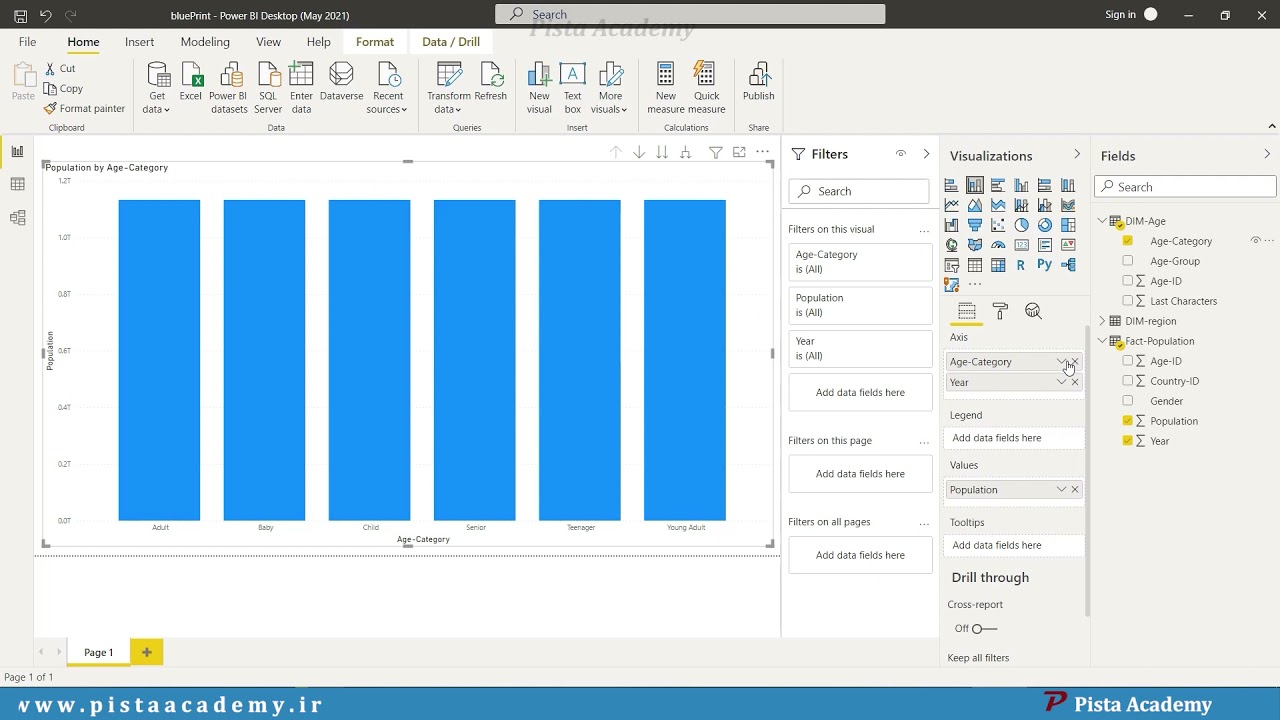Check the Last Characters field
1280x720 pixels.
pyautogui.click(x=1128, y=301)
